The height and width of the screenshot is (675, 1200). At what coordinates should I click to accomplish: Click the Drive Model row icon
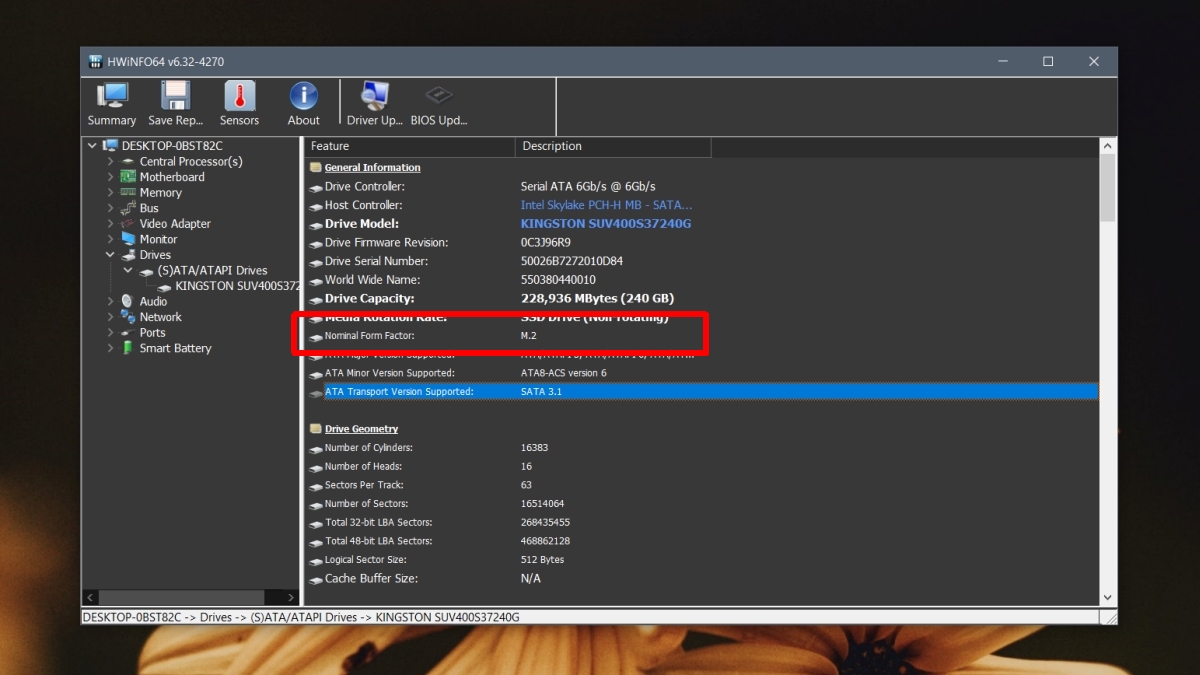coord(316,224)
